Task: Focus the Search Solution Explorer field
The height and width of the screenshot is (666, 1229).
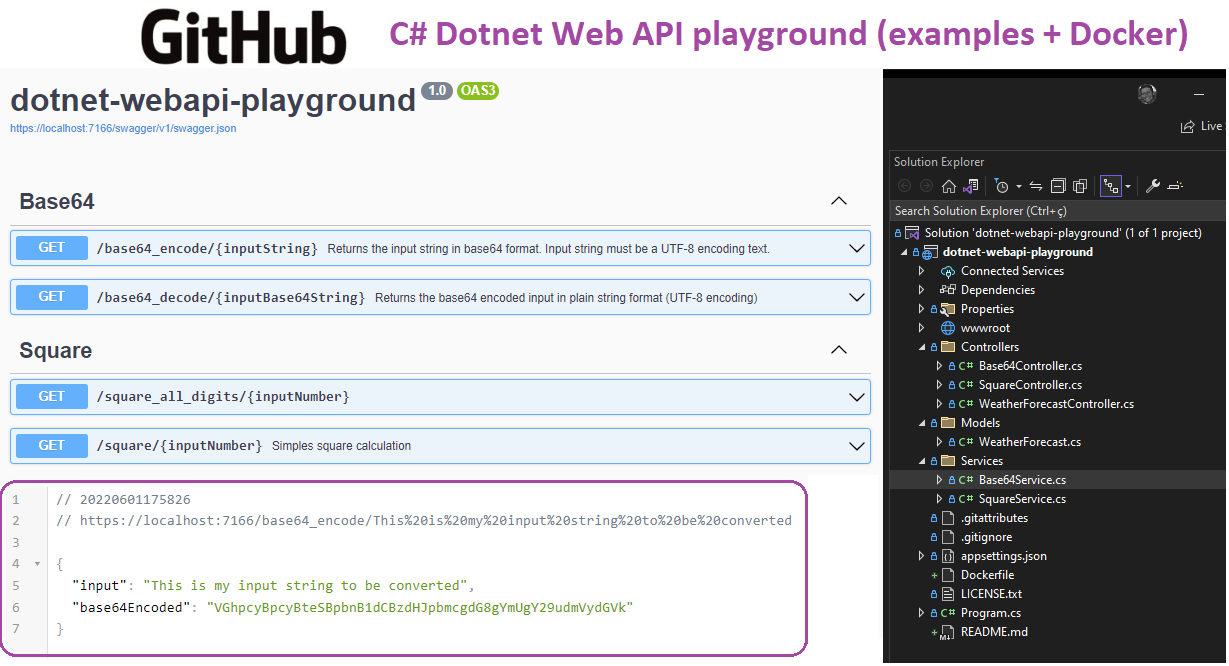Action: click(1058, 211)
